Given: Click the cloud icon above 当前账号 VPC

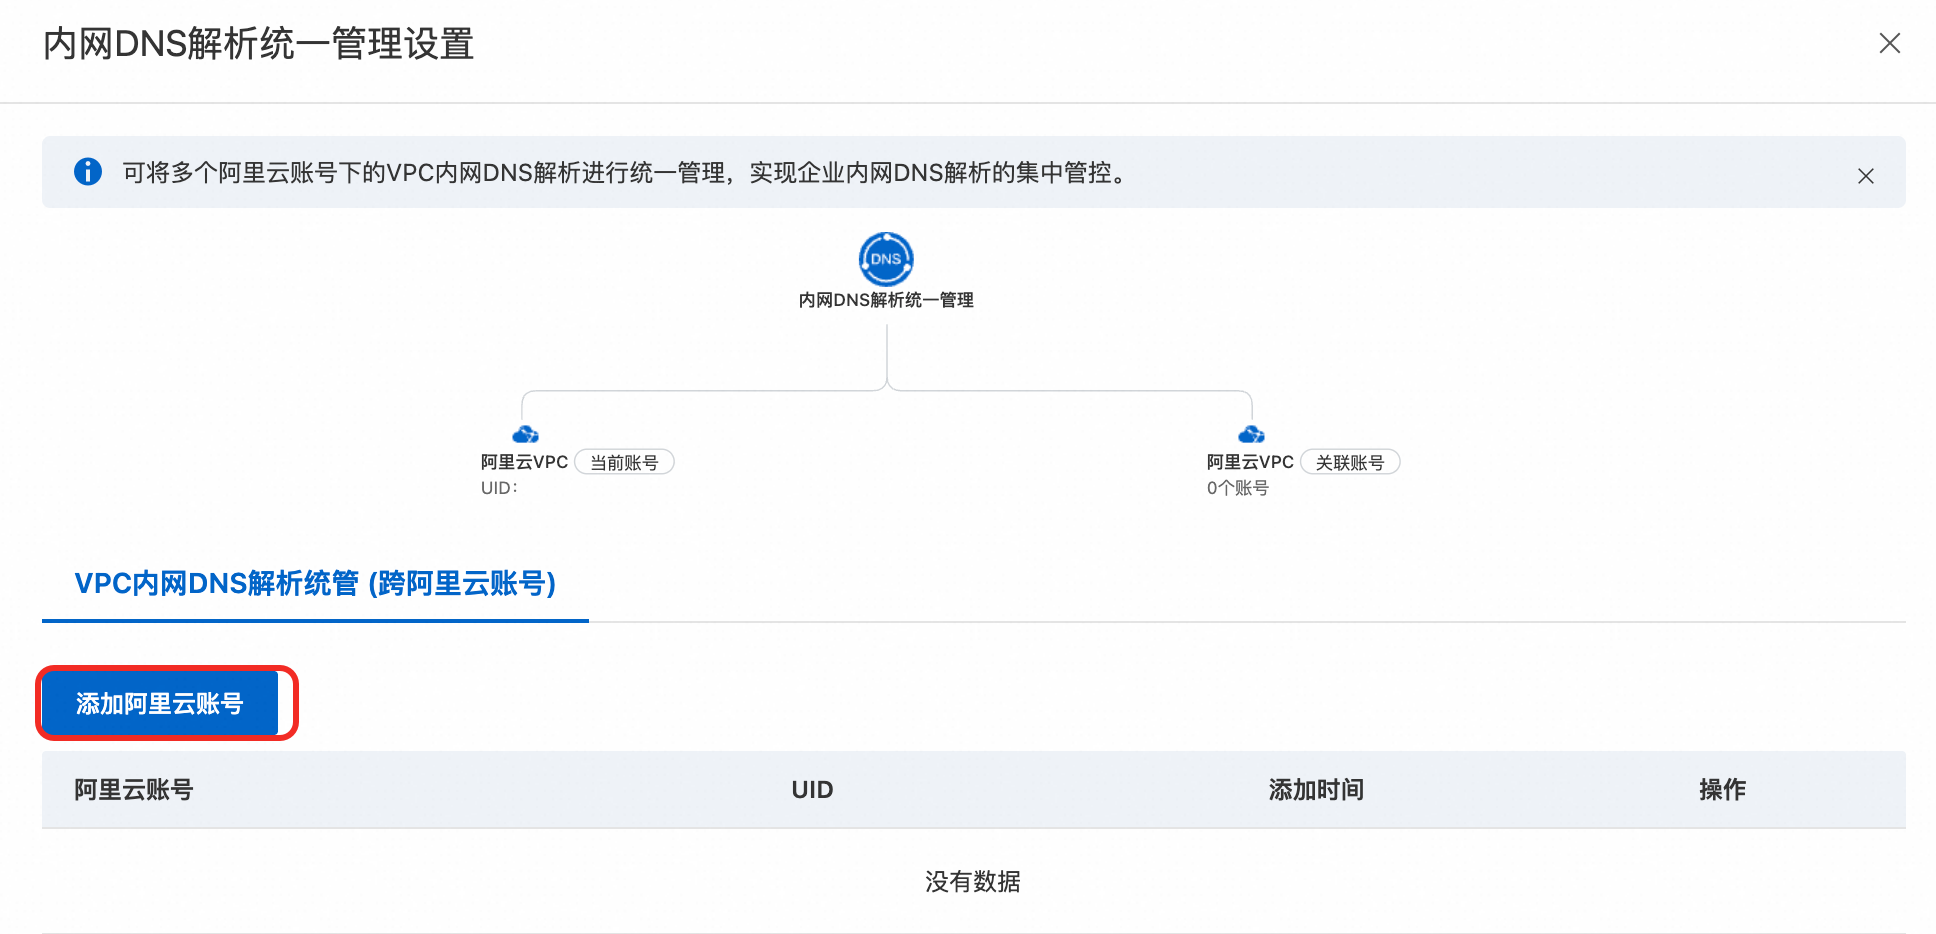Looking at the screenshot, I should [525, 434].
